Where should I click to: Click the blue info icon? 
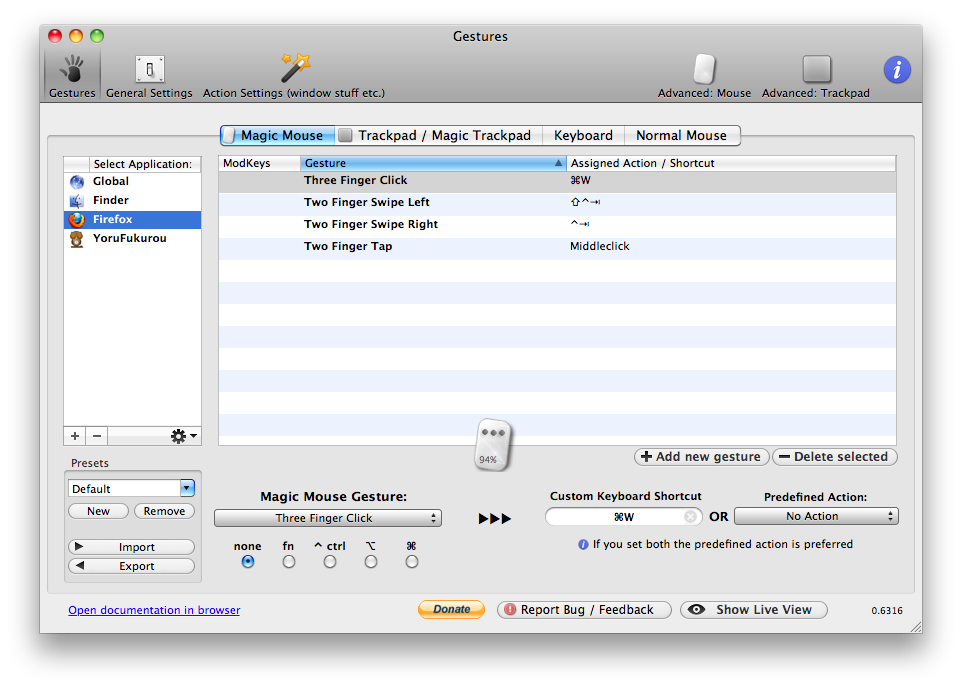coord(897,70)
